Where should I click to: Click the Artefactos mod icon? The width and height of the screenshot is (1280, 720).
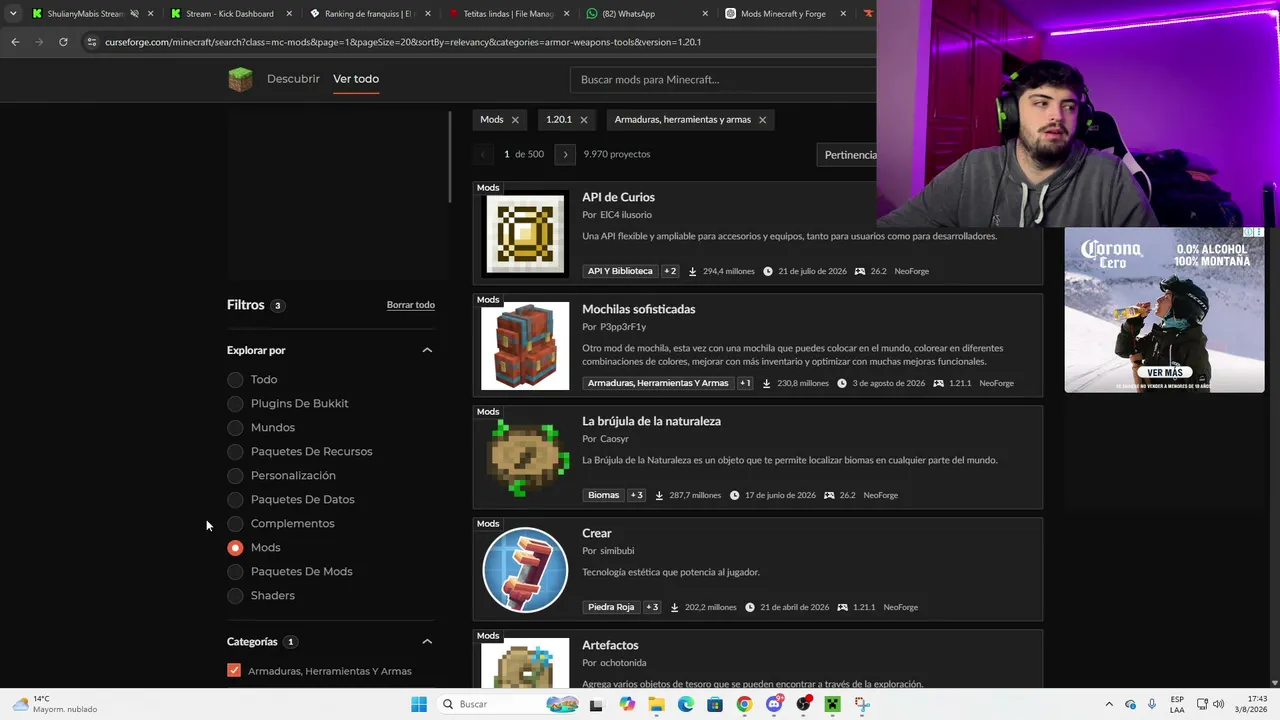click(525, 663)
